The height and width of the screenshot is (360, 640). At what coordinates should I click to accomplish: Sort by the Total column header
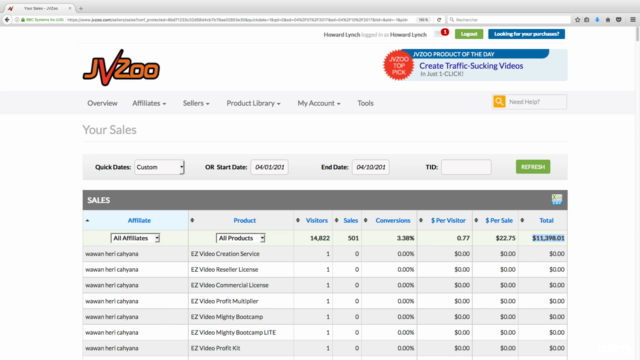tap(546, 220)
